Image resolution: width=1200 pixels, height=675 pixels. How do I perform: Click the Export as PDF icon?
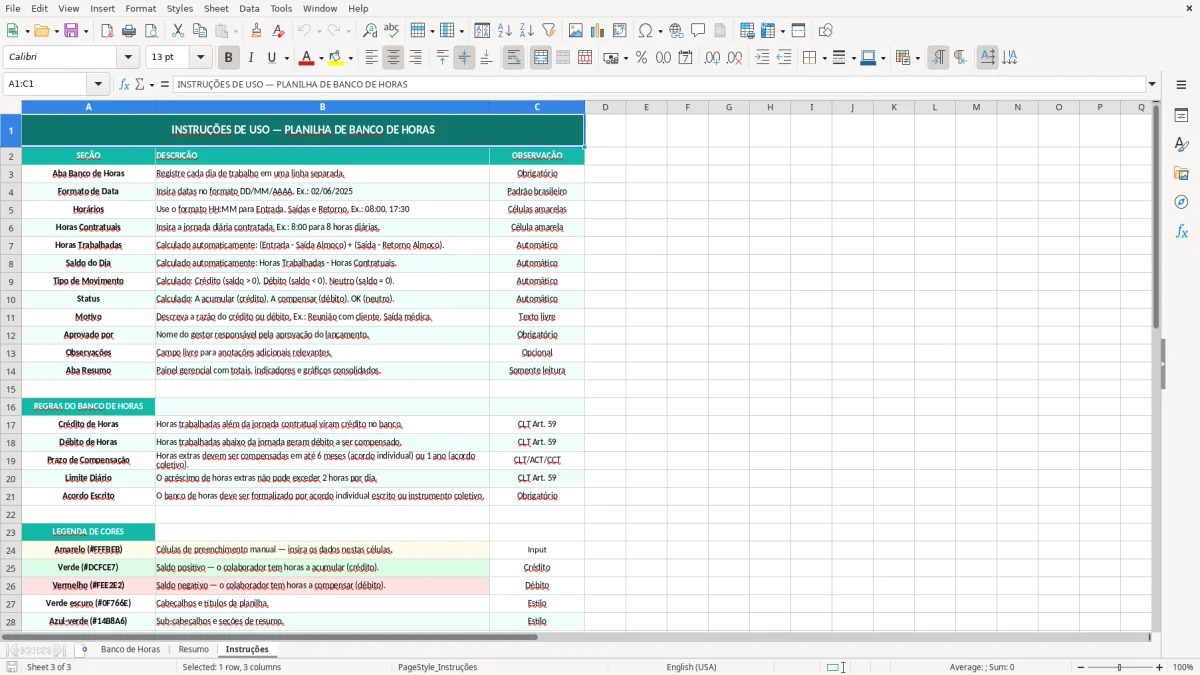(107, 31)
